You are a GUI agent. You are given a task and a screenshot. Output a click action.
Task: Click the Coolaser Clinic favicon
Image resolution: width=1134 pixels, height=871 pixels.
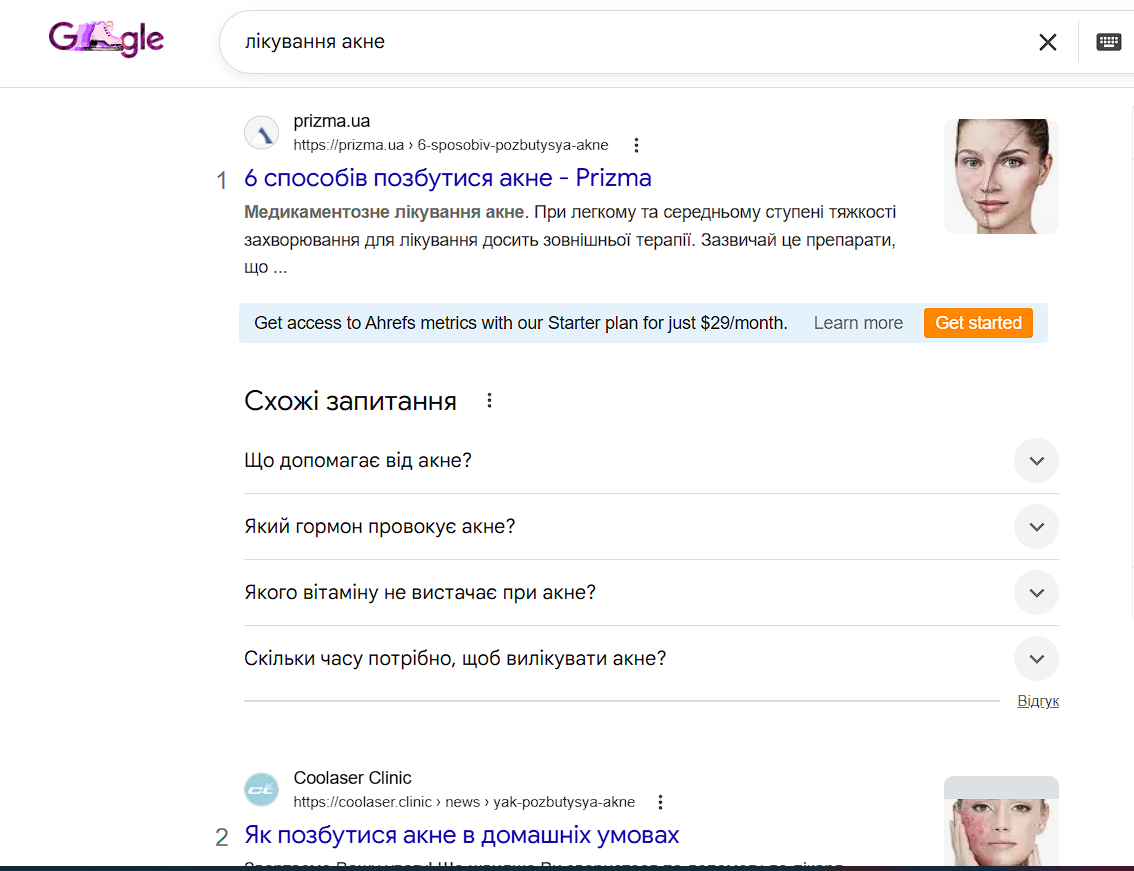click(x=261, y=789)
